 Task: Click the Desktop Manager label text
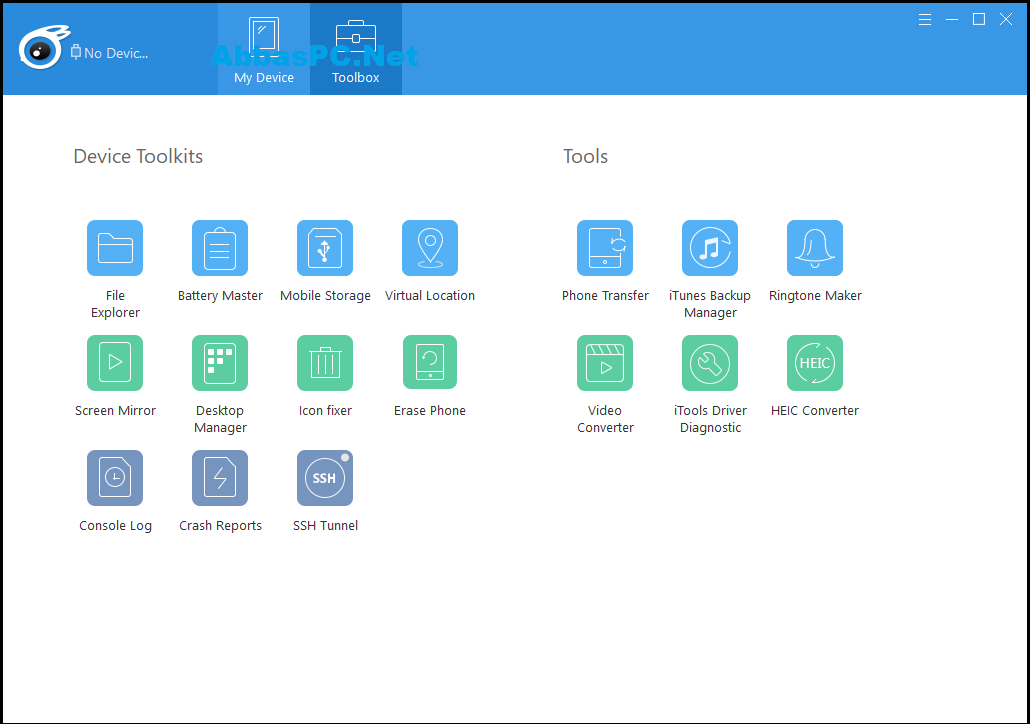220,419
